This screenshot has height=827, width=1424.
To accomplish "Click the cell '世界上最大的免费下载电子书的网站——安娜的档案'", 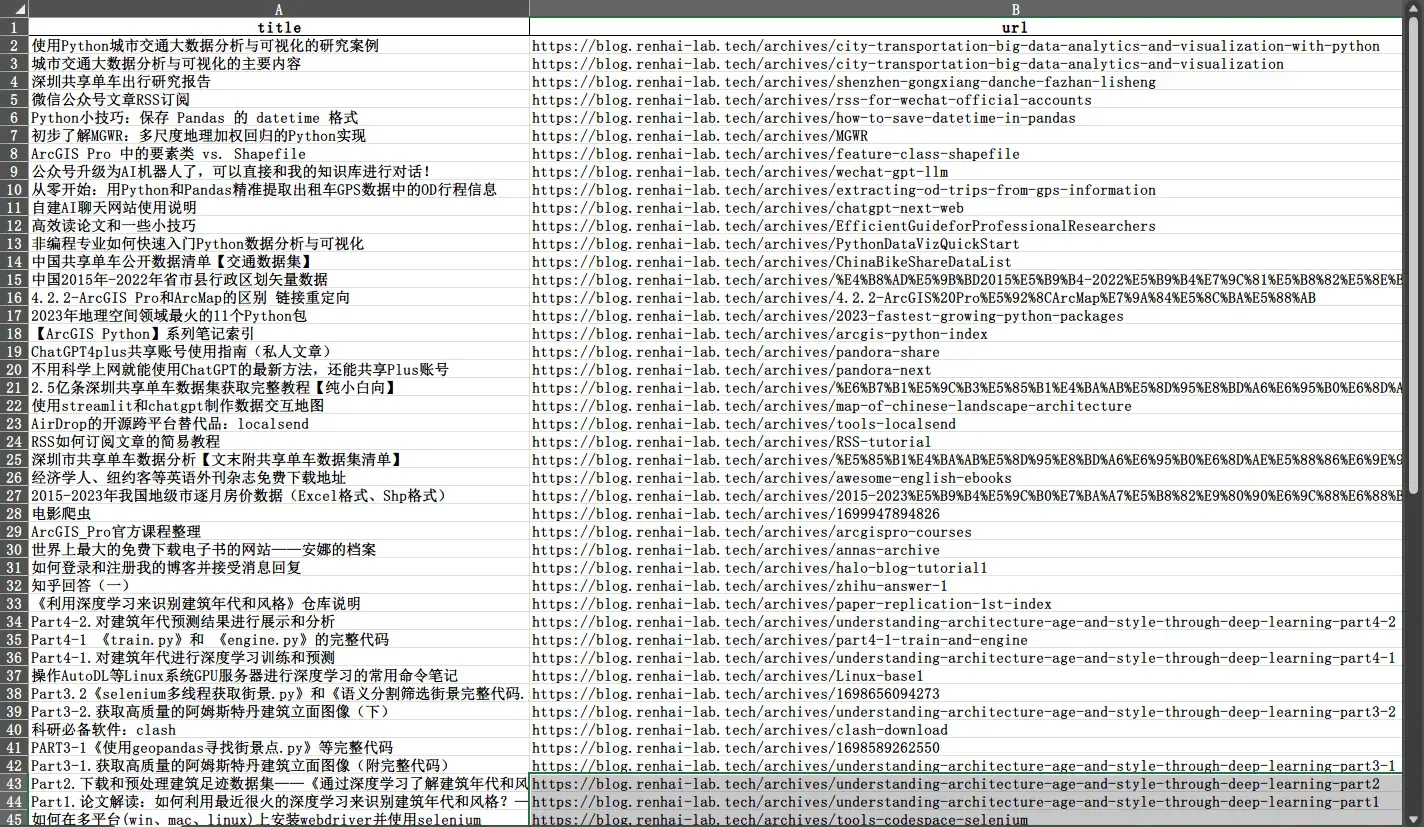I will (x=279, y=550).
